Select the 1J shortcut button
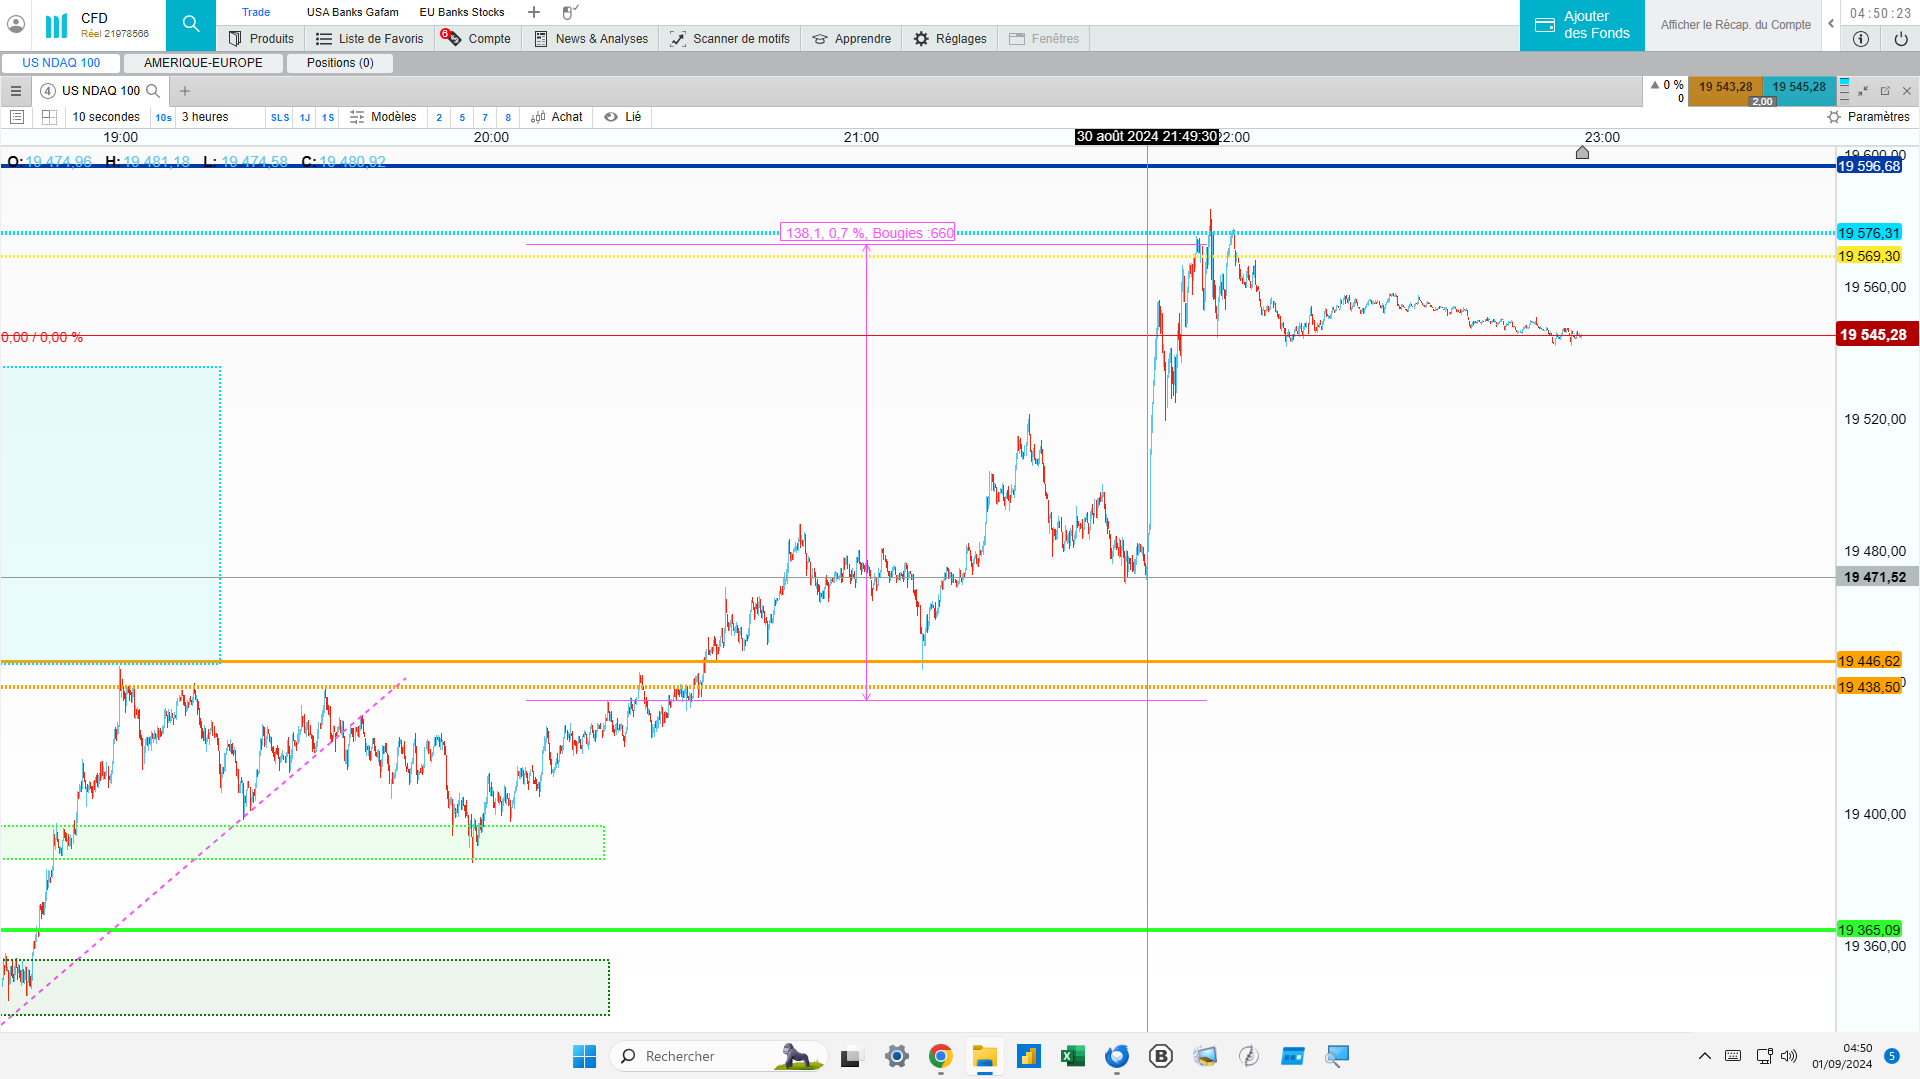 tap(305, 118)
